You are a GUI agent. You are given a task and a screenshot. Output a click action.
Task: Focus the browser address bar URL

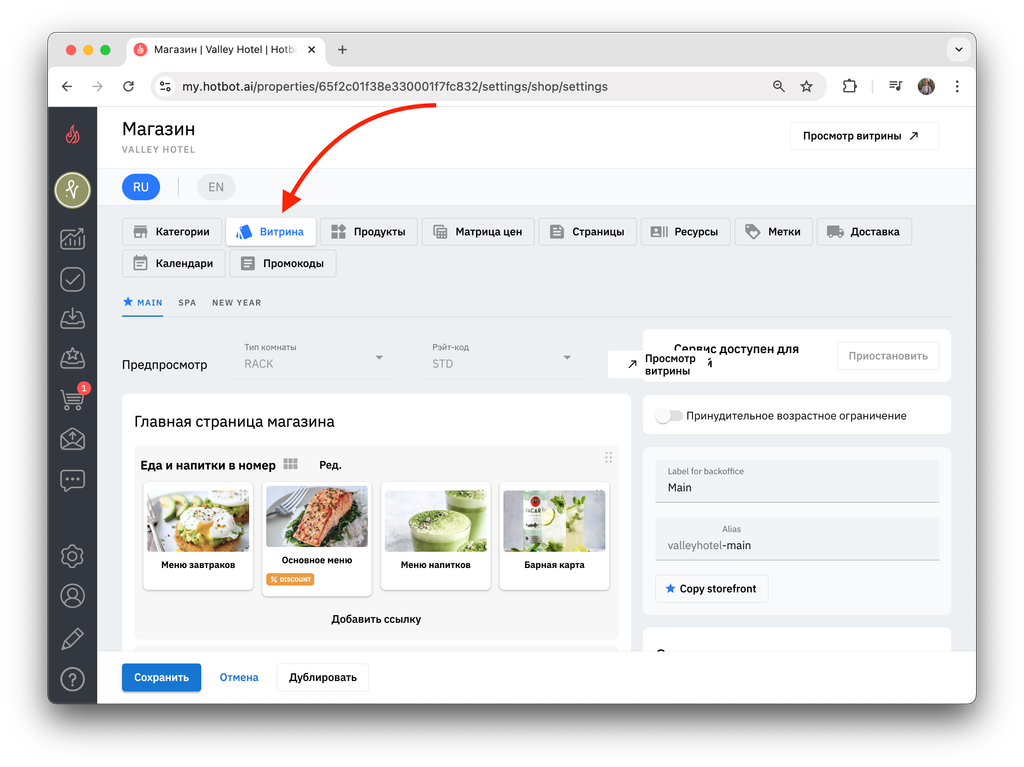tap(394, 86)
